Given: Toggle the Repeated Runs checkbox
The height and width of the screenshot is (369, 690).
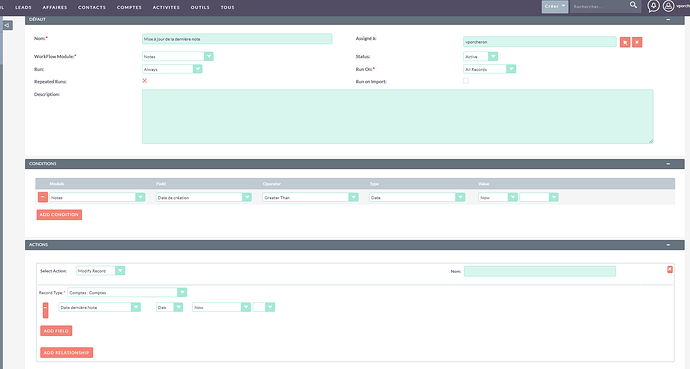Looking at the screenshot, I should [144, 81].
